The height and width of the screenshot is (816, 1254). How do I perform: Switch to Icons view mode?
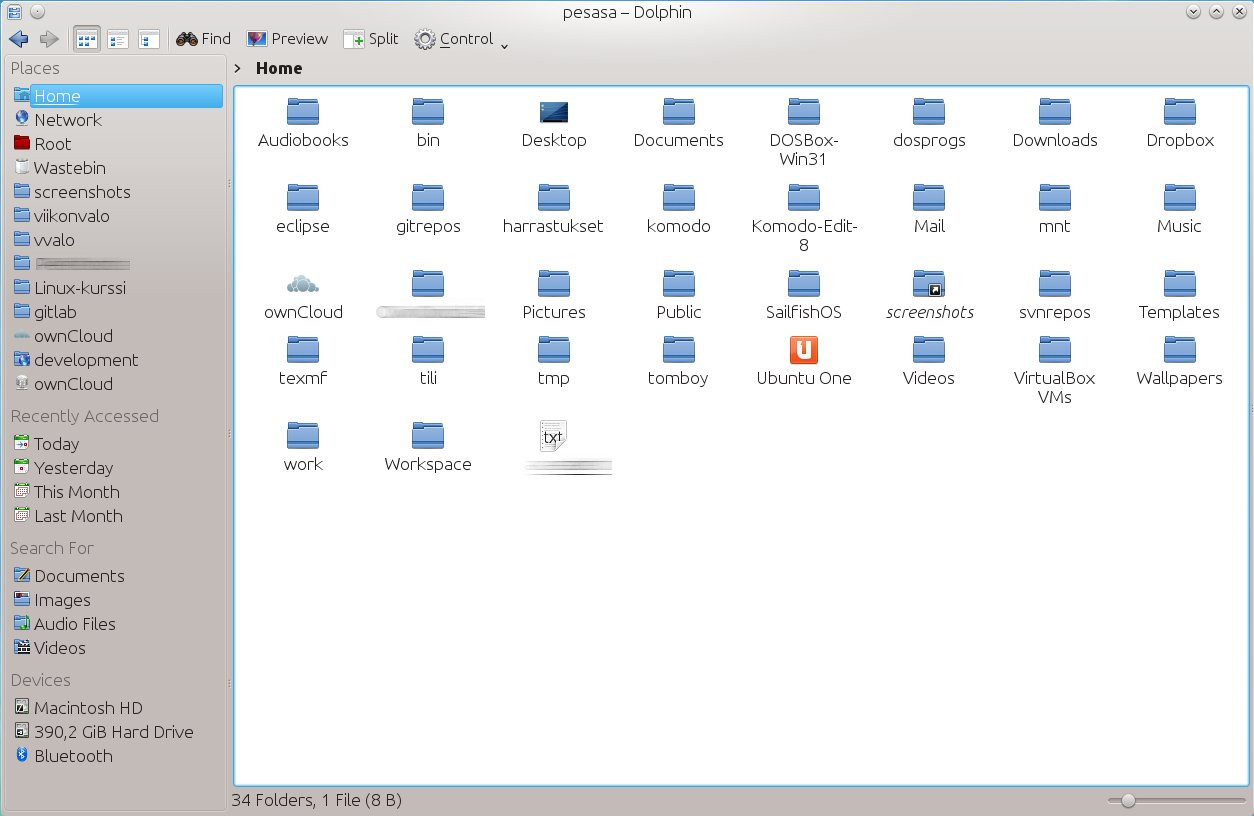point(87,40)
